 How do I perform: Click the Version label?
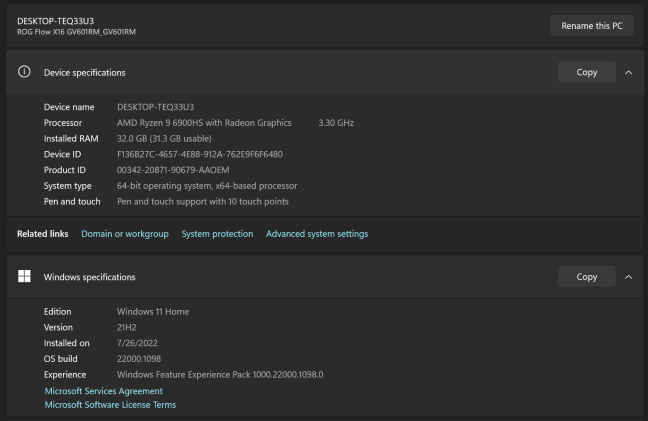(x=58, y=327)
